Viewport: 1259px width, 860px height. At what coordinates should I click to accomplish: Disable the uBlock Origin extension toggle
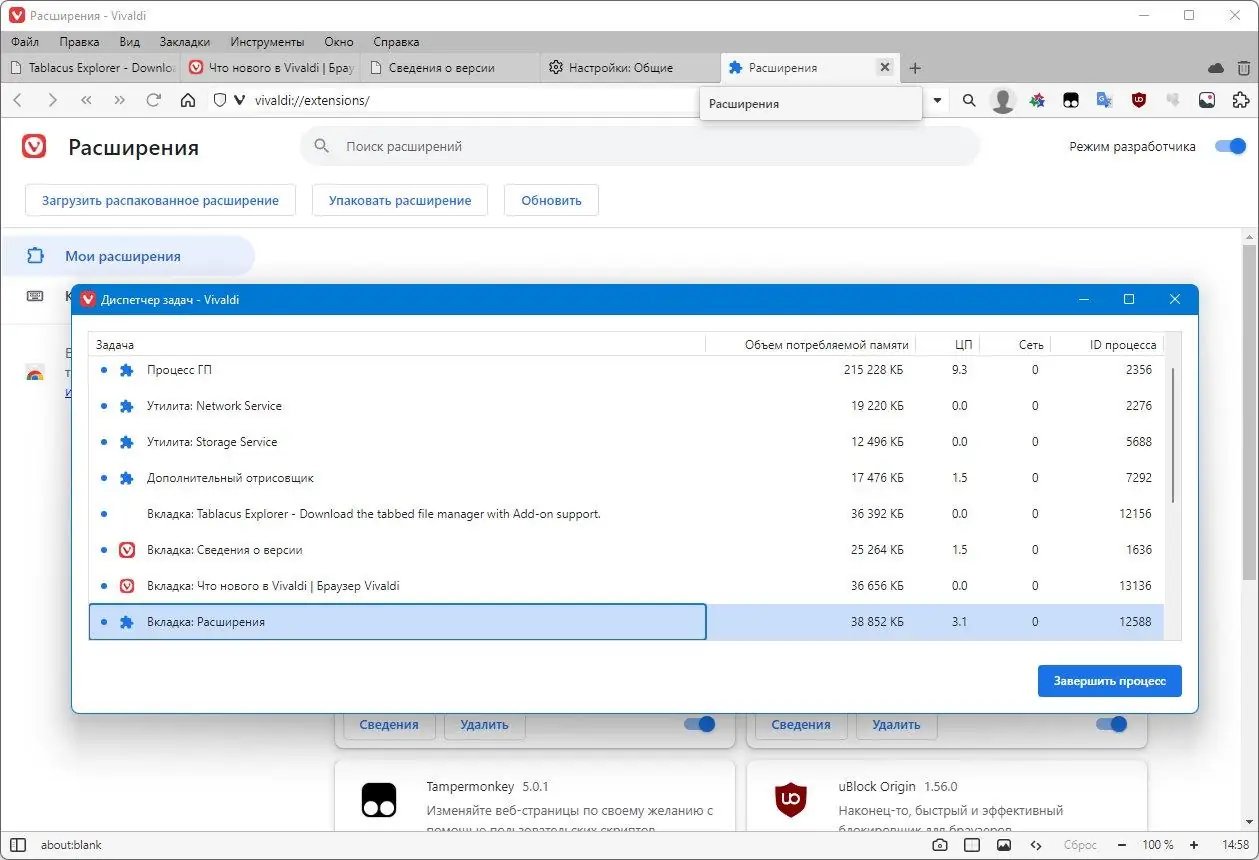[1110, 724]
